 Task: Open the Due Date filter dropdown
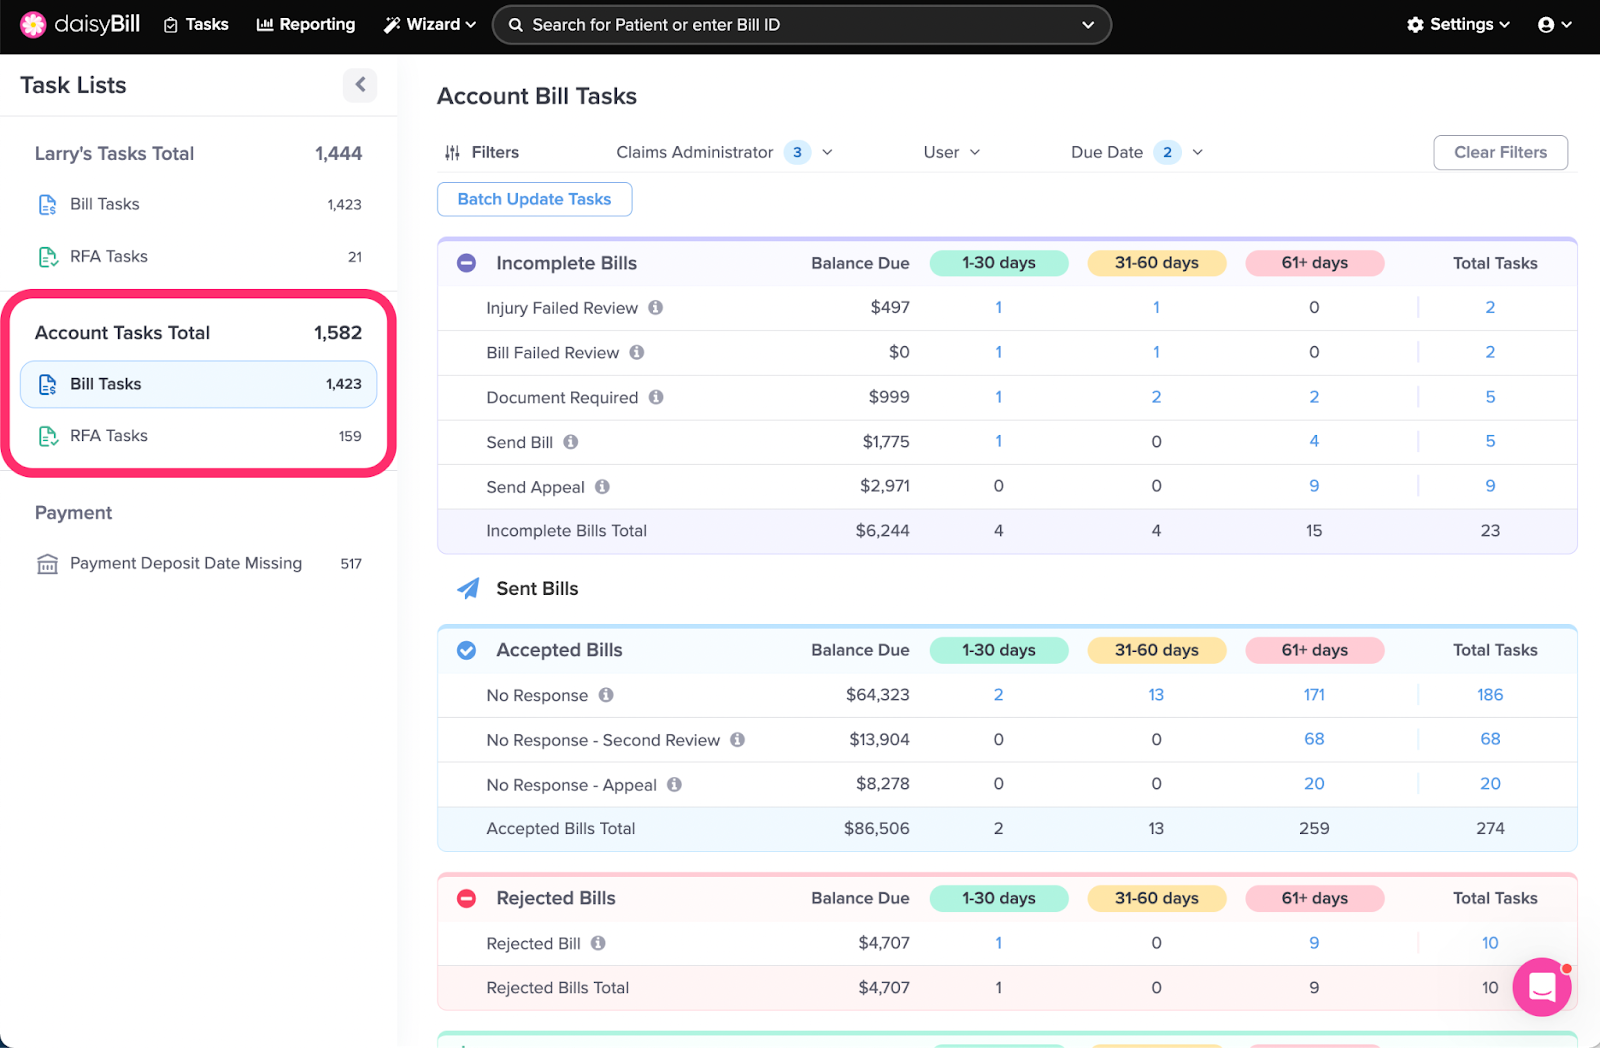pos(1196,153)
